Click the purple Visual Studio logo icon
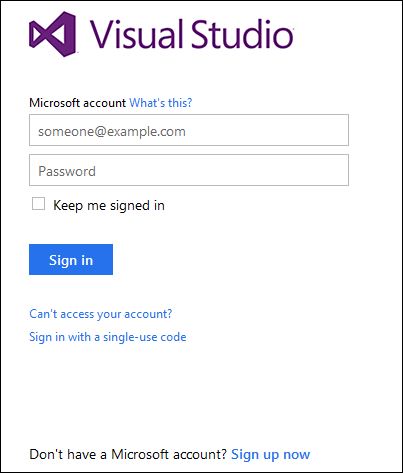The image size is (403, 473). 53,34
